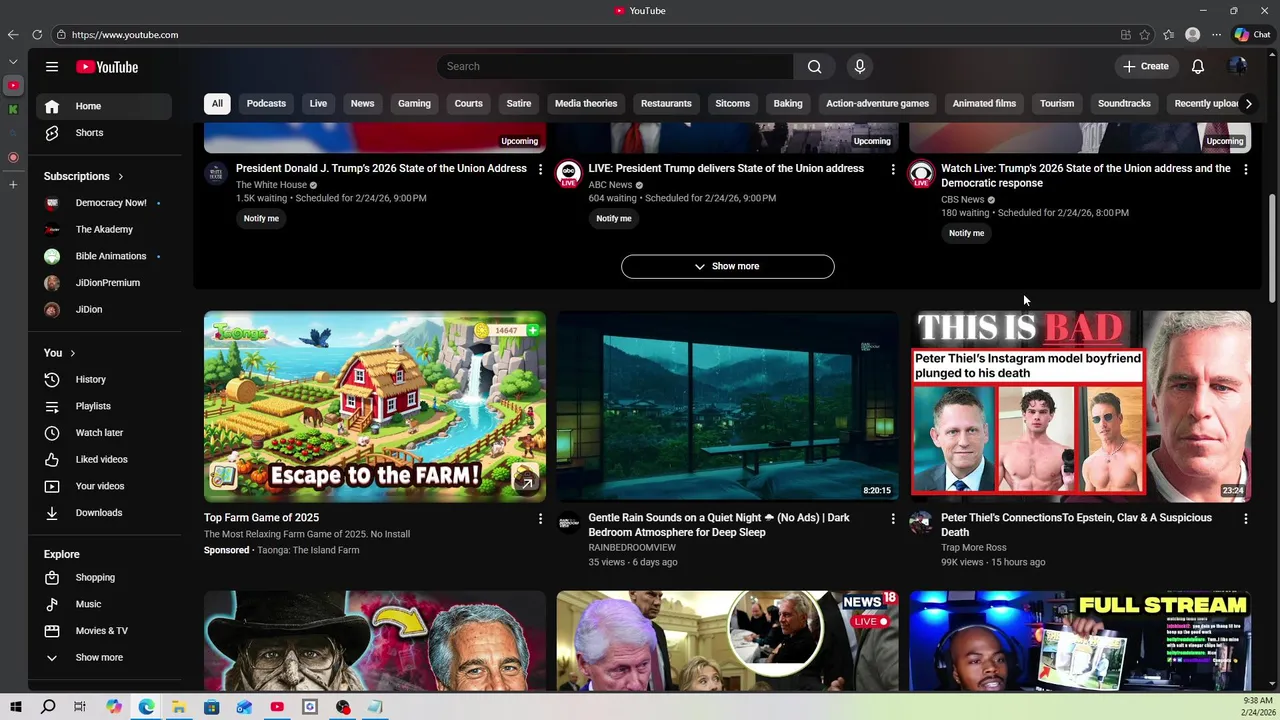Open Your videos

tap(104, 486)
